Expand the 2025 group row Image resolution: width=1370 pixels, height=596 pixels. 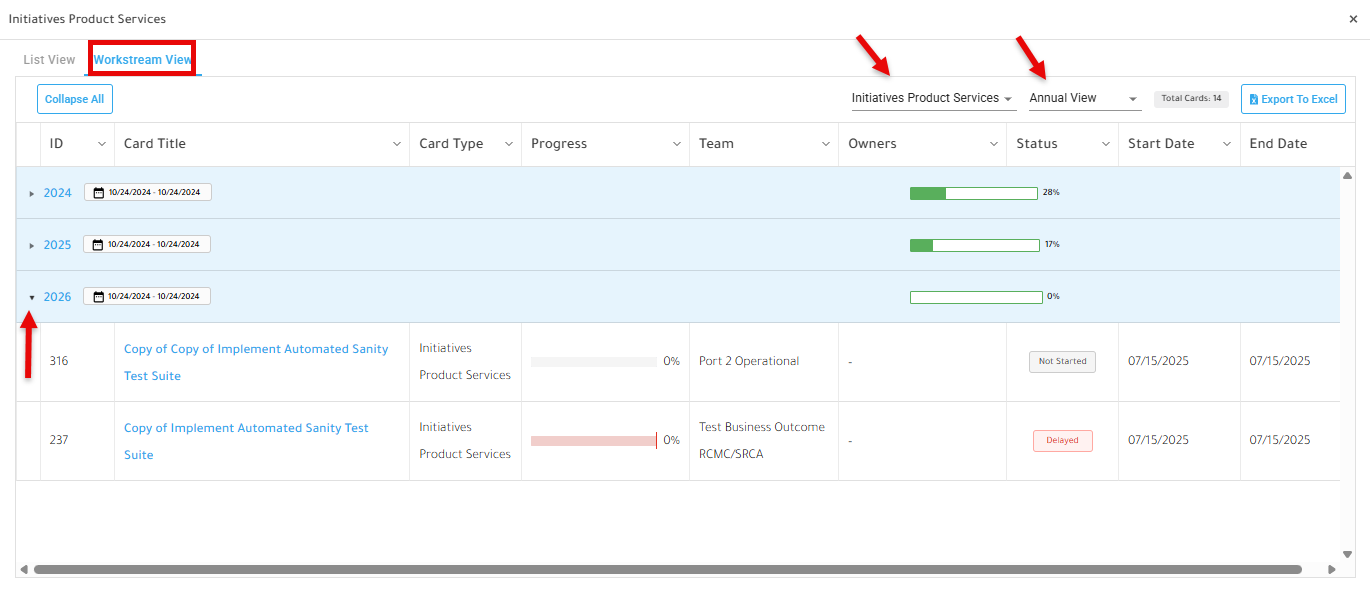coord(31,245)
